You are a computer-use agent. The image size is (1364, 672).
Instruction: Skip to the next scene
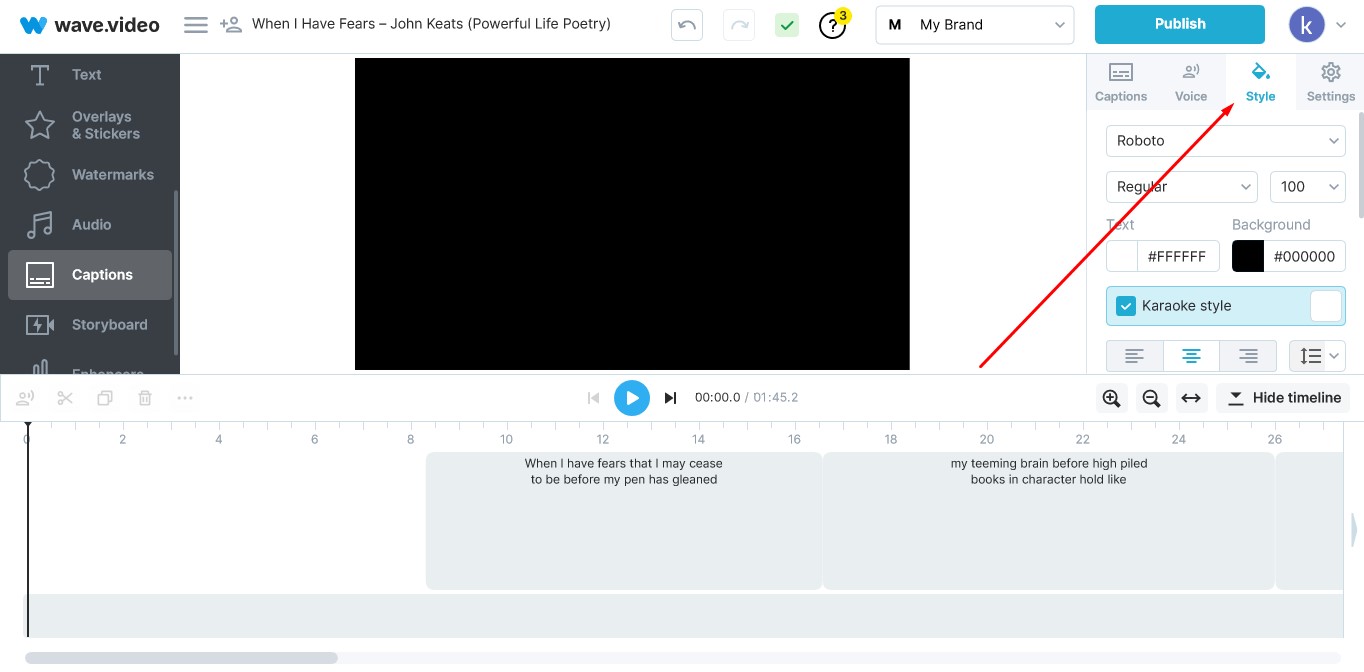[x=671, y=398]
